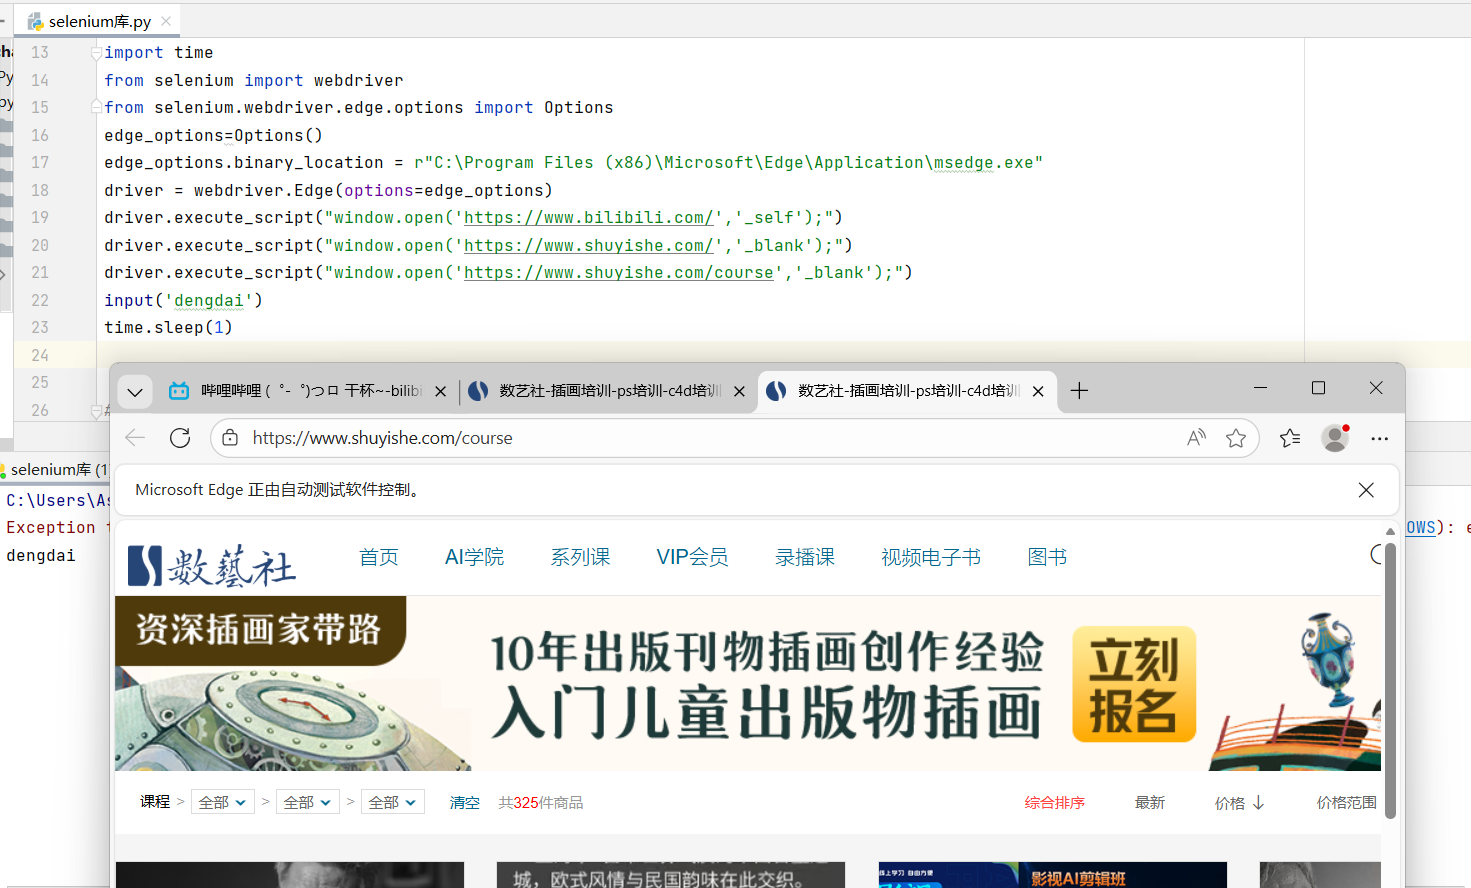Open the 价格范围 filter
The height and width of the screenshot is (888, 1471).
1346,803
